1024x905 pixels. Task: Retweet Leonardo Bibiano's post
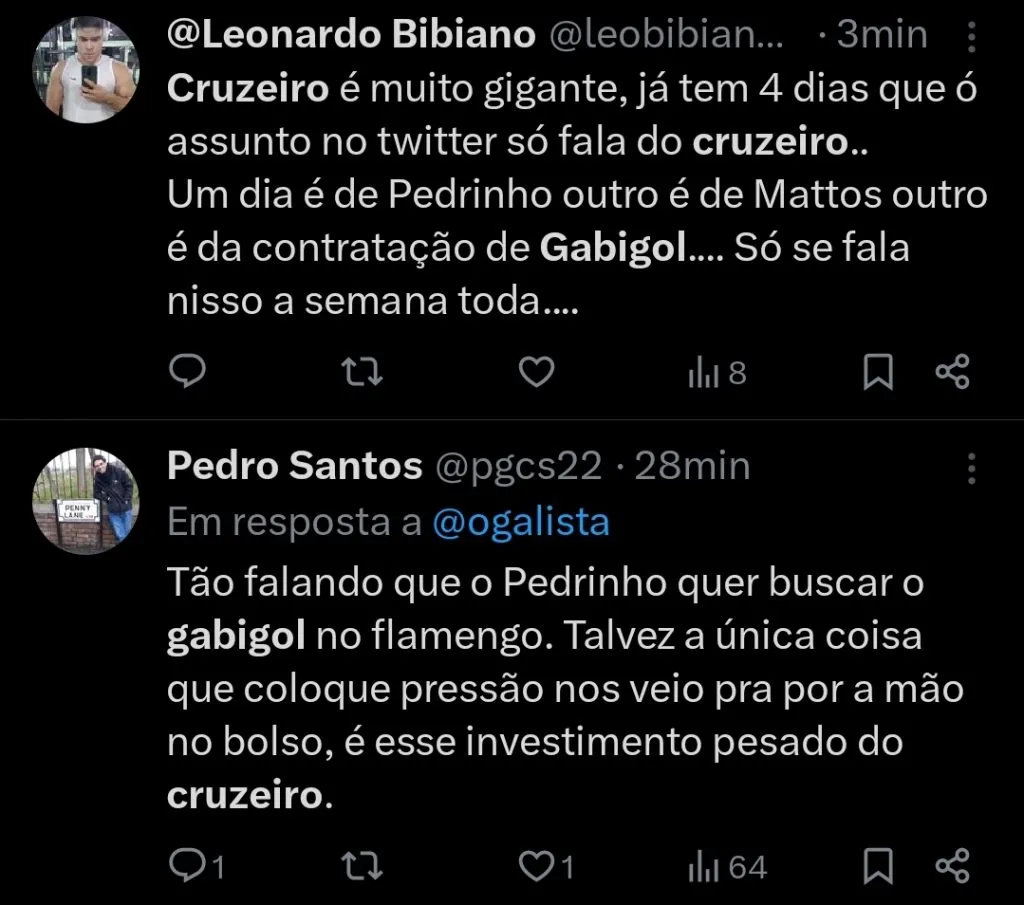point(361,371)
